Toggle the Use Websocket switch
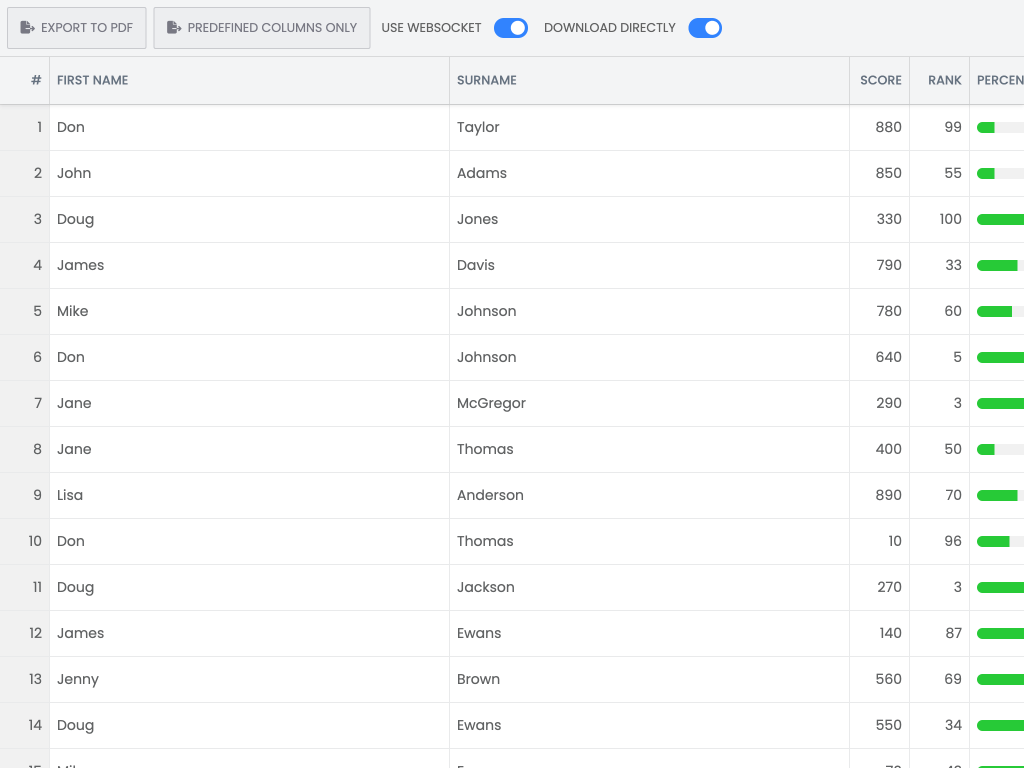 point(511,28)
